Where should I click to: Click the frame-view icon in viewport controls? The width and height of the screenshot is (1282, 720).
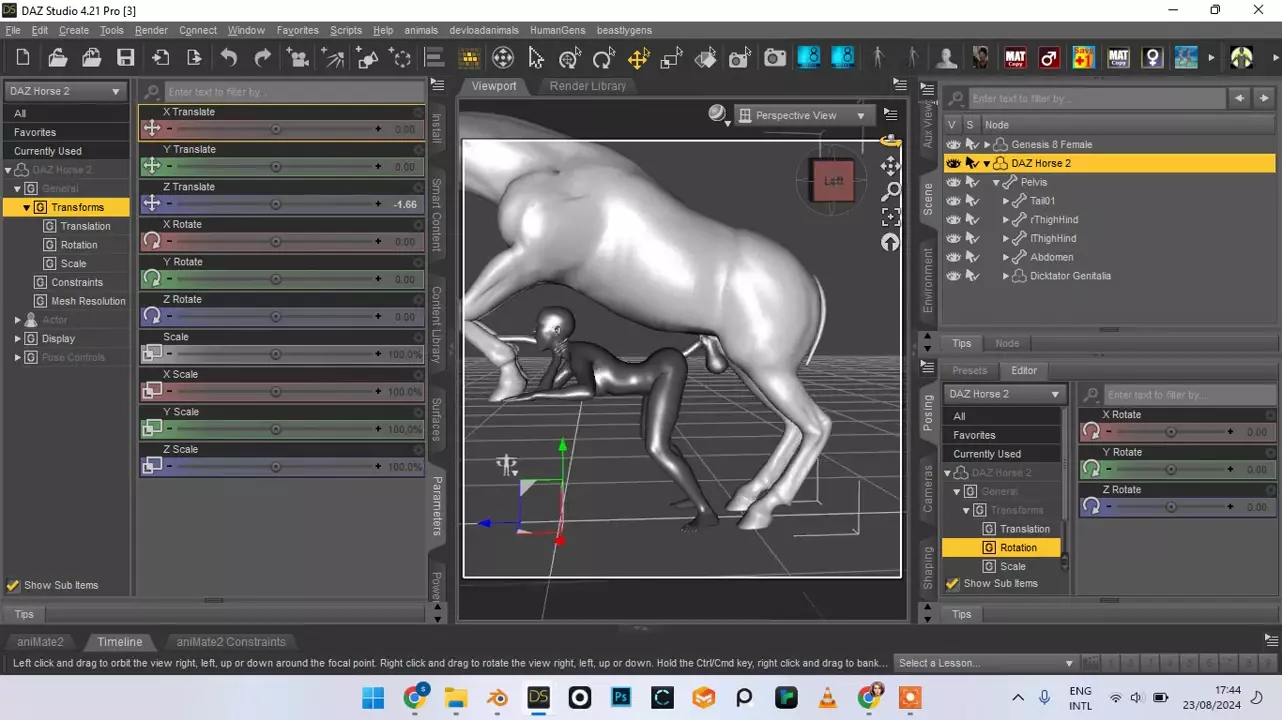point(890,217)
